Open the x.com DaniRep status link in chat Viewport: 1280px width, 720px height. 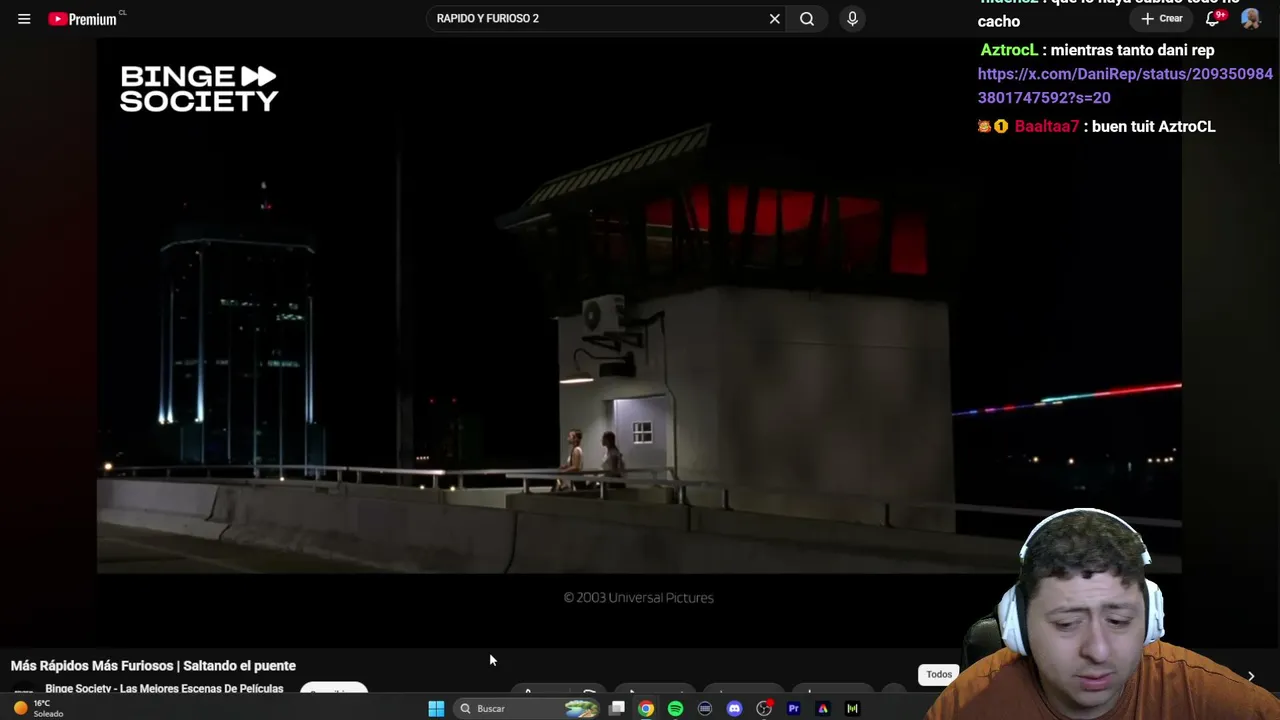[1125, 86]
